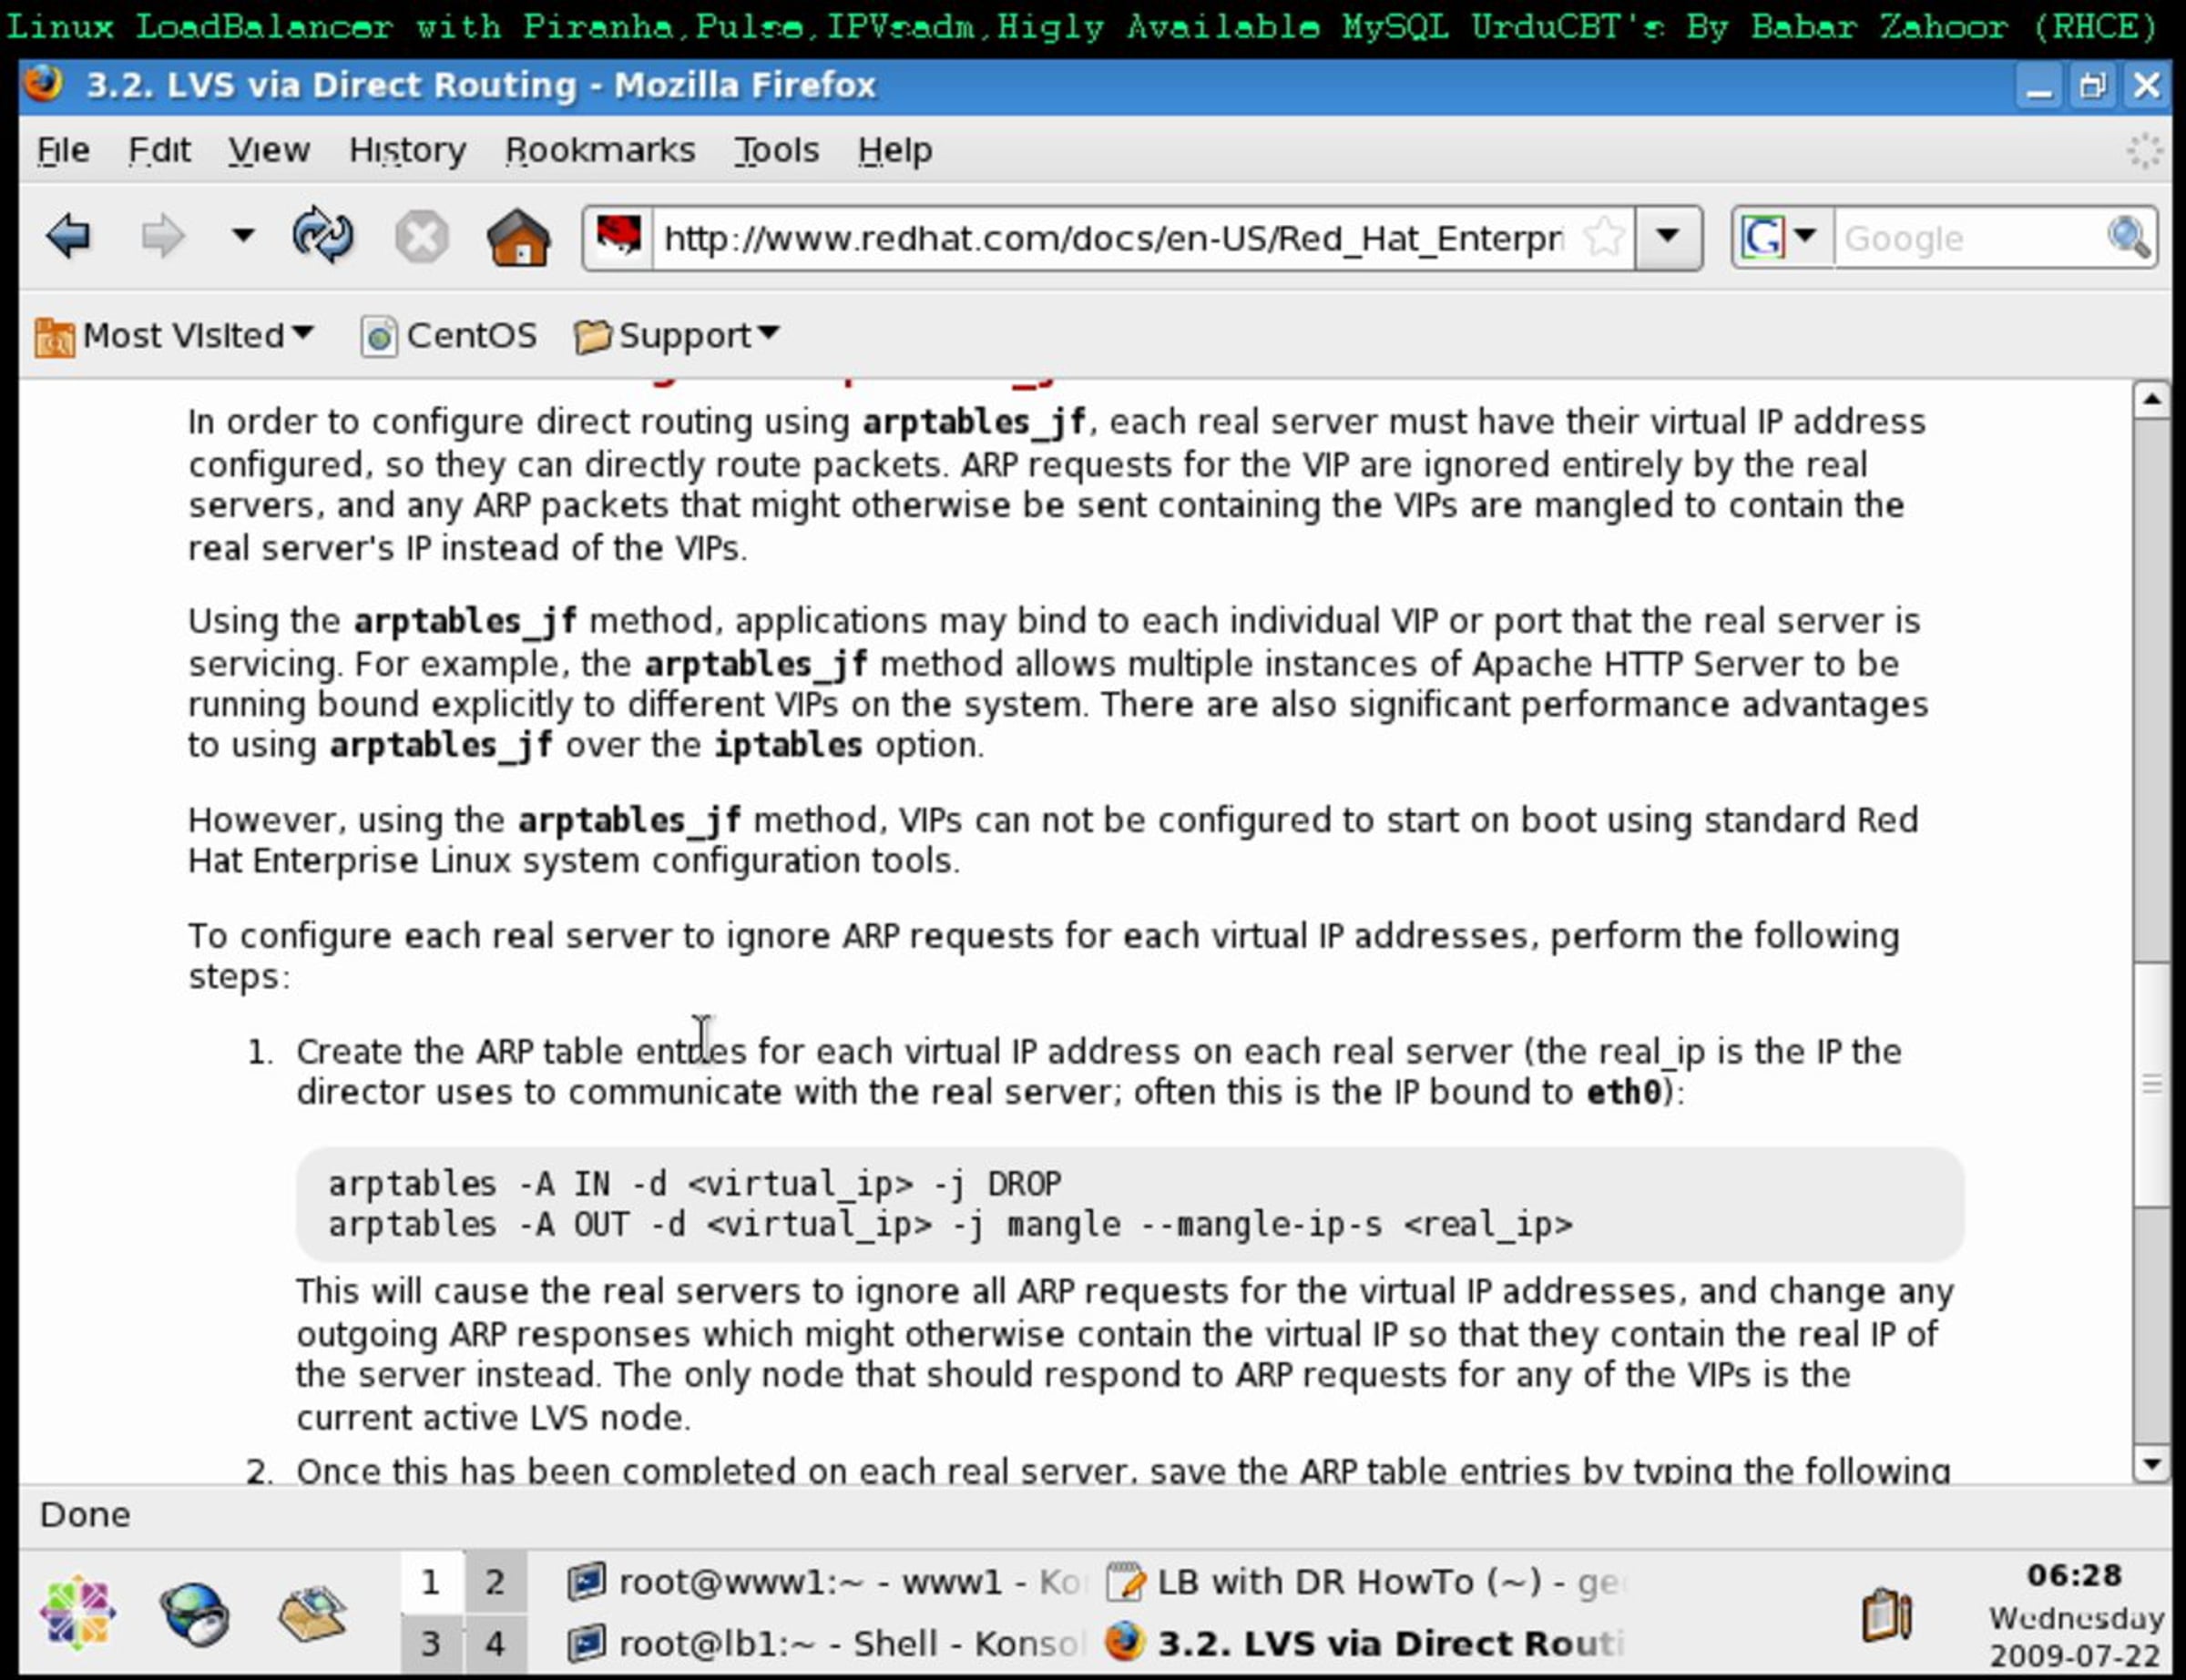Click the Google search input field
The height and width of the screenshot is (1680, 2186).
(1970, 238)
